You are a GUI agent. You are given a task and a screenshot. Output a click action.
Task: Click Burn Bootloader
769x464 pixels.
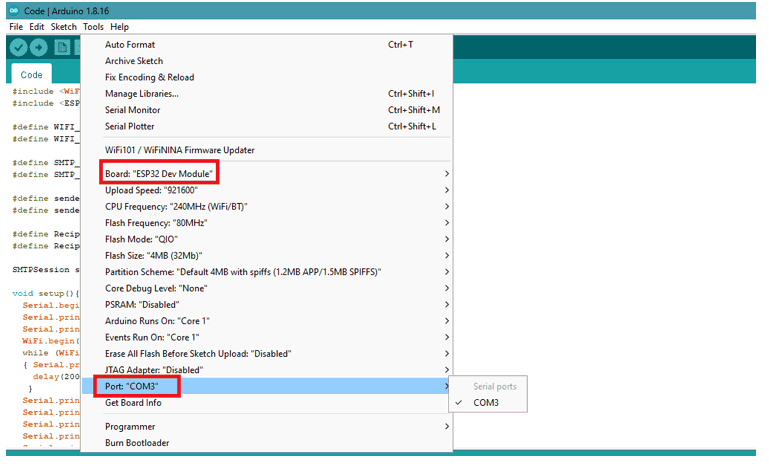tap(137, 443)
